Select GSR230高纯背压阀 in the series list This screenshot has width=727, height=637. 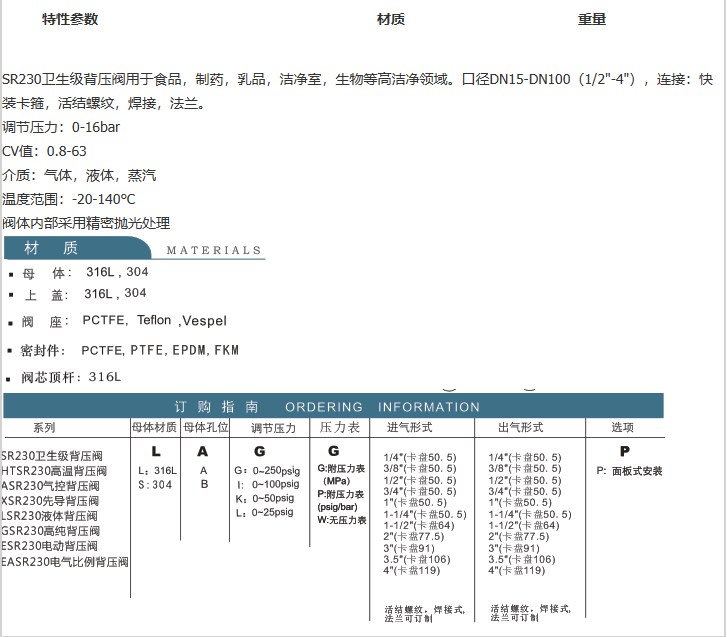point(50,531)
